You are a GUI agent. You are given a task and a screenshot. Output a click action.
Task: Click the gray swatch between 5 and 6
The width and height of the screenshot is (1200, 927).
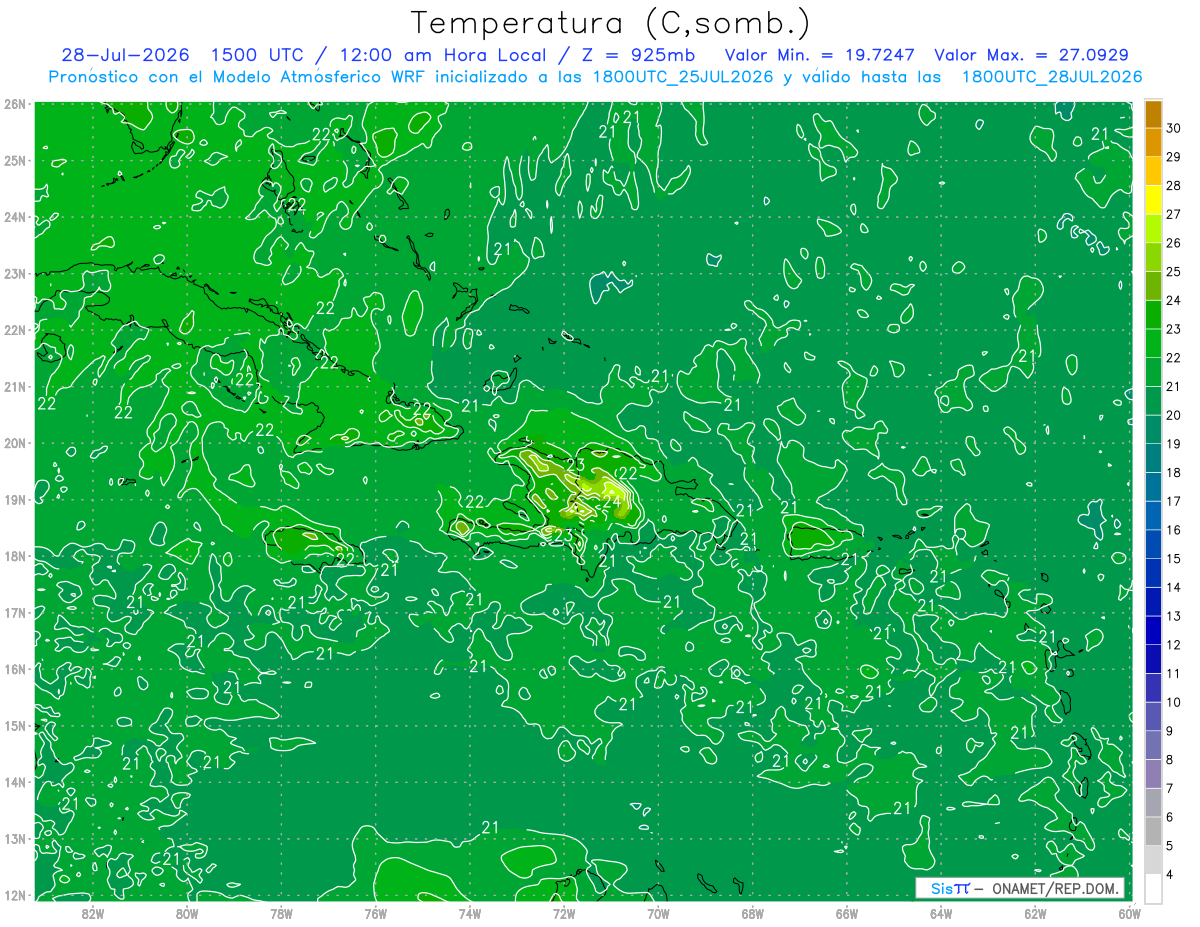pos(1153,831)
